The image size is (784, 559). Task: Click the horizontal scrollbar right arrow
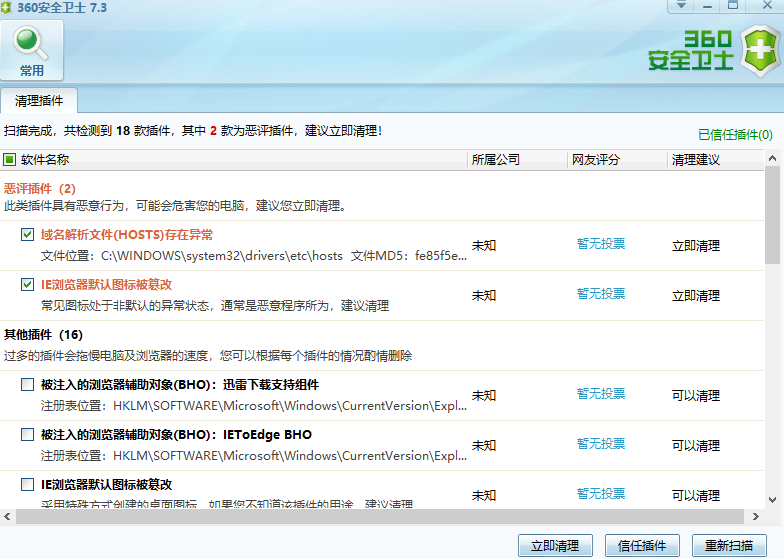pos(757,517)
